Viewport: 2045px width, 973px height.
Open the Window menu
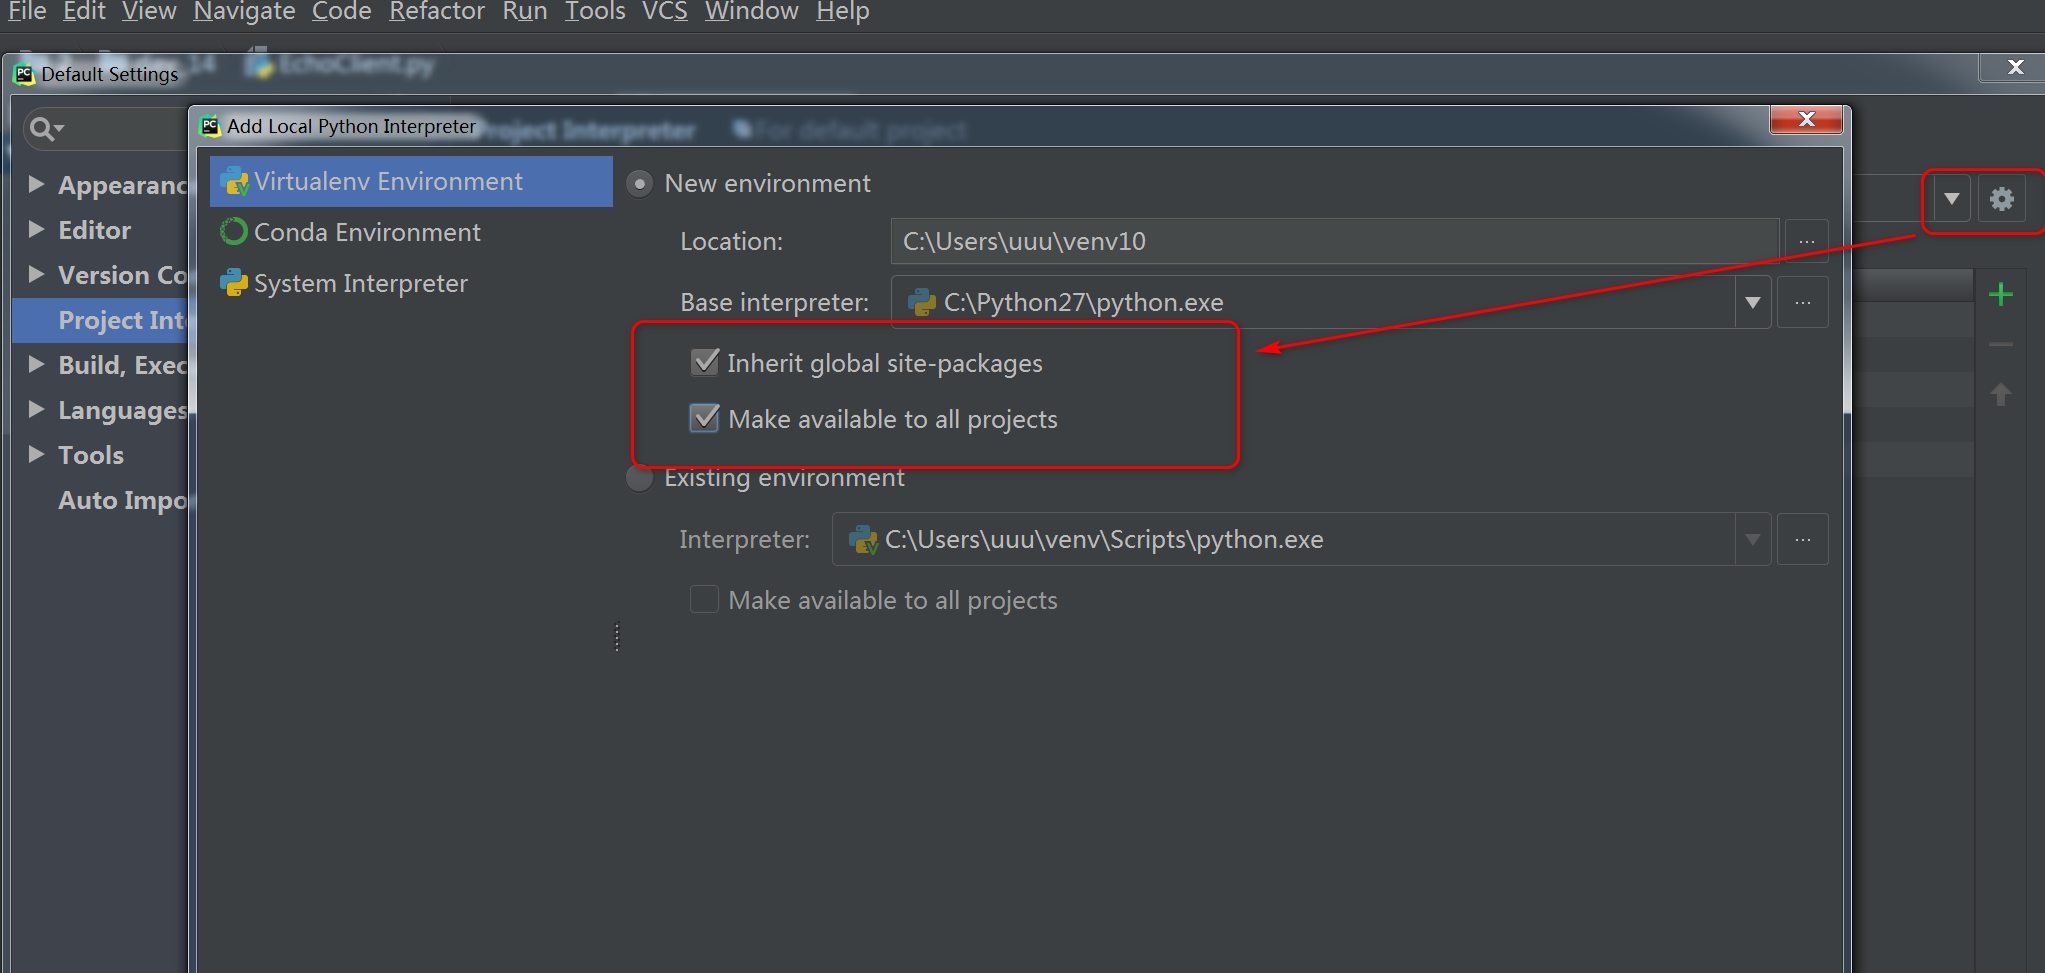tap(751, 11)
